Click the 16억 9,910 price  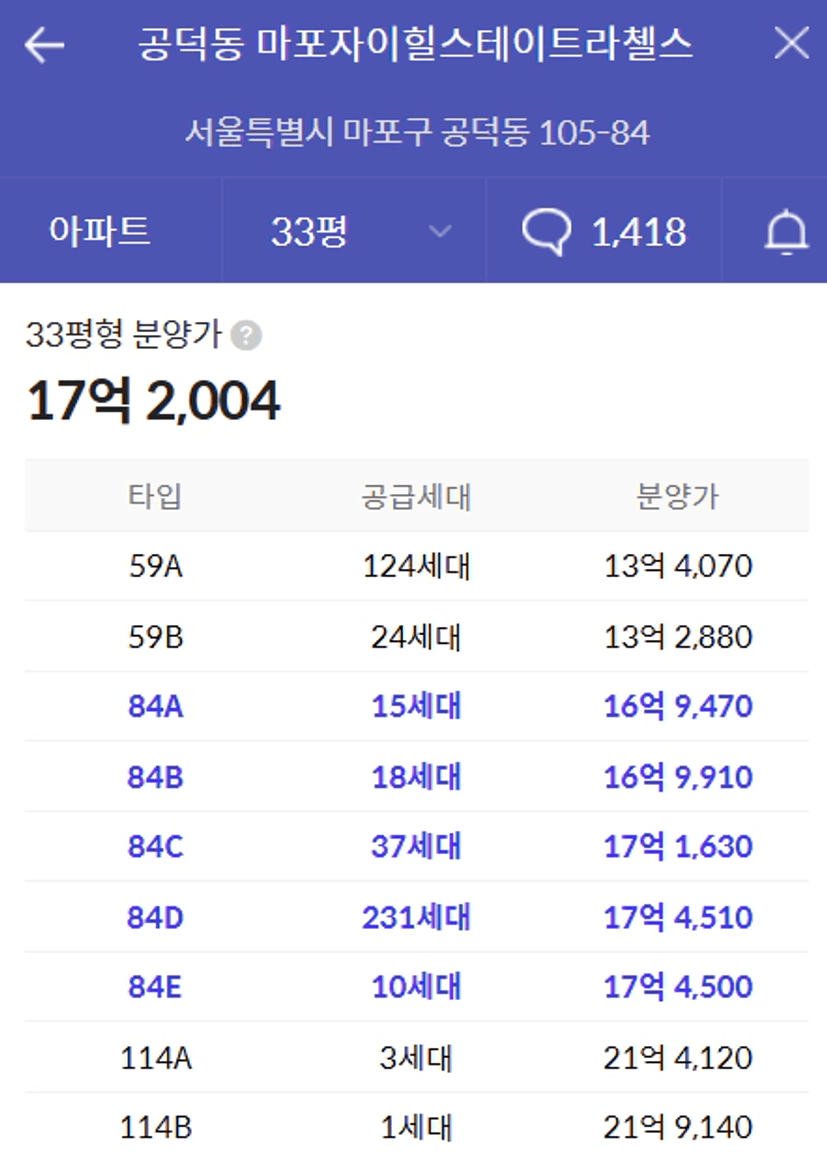coord(678,777)
